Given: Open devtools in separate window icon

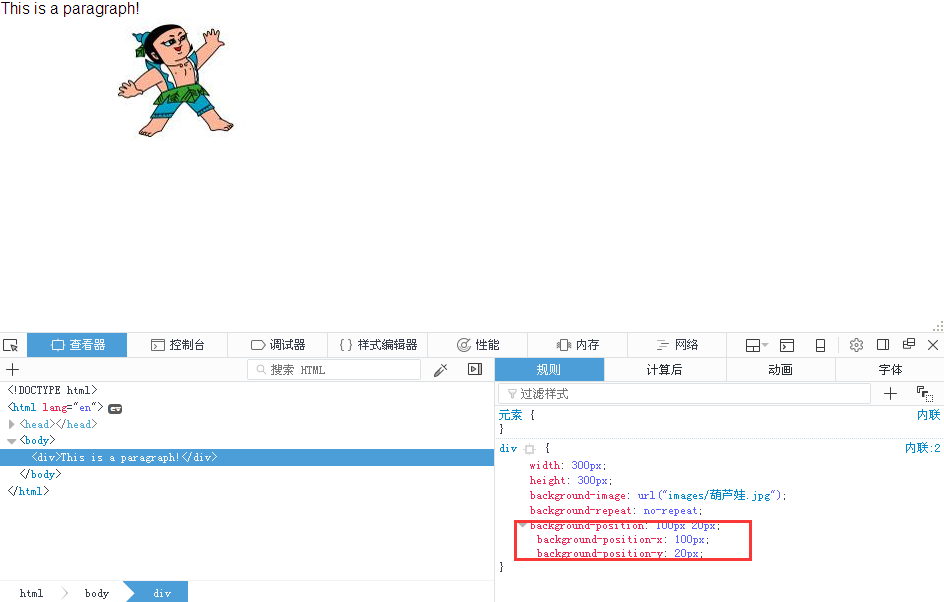Looking at the screenshot, I should (x=909, y=344).
